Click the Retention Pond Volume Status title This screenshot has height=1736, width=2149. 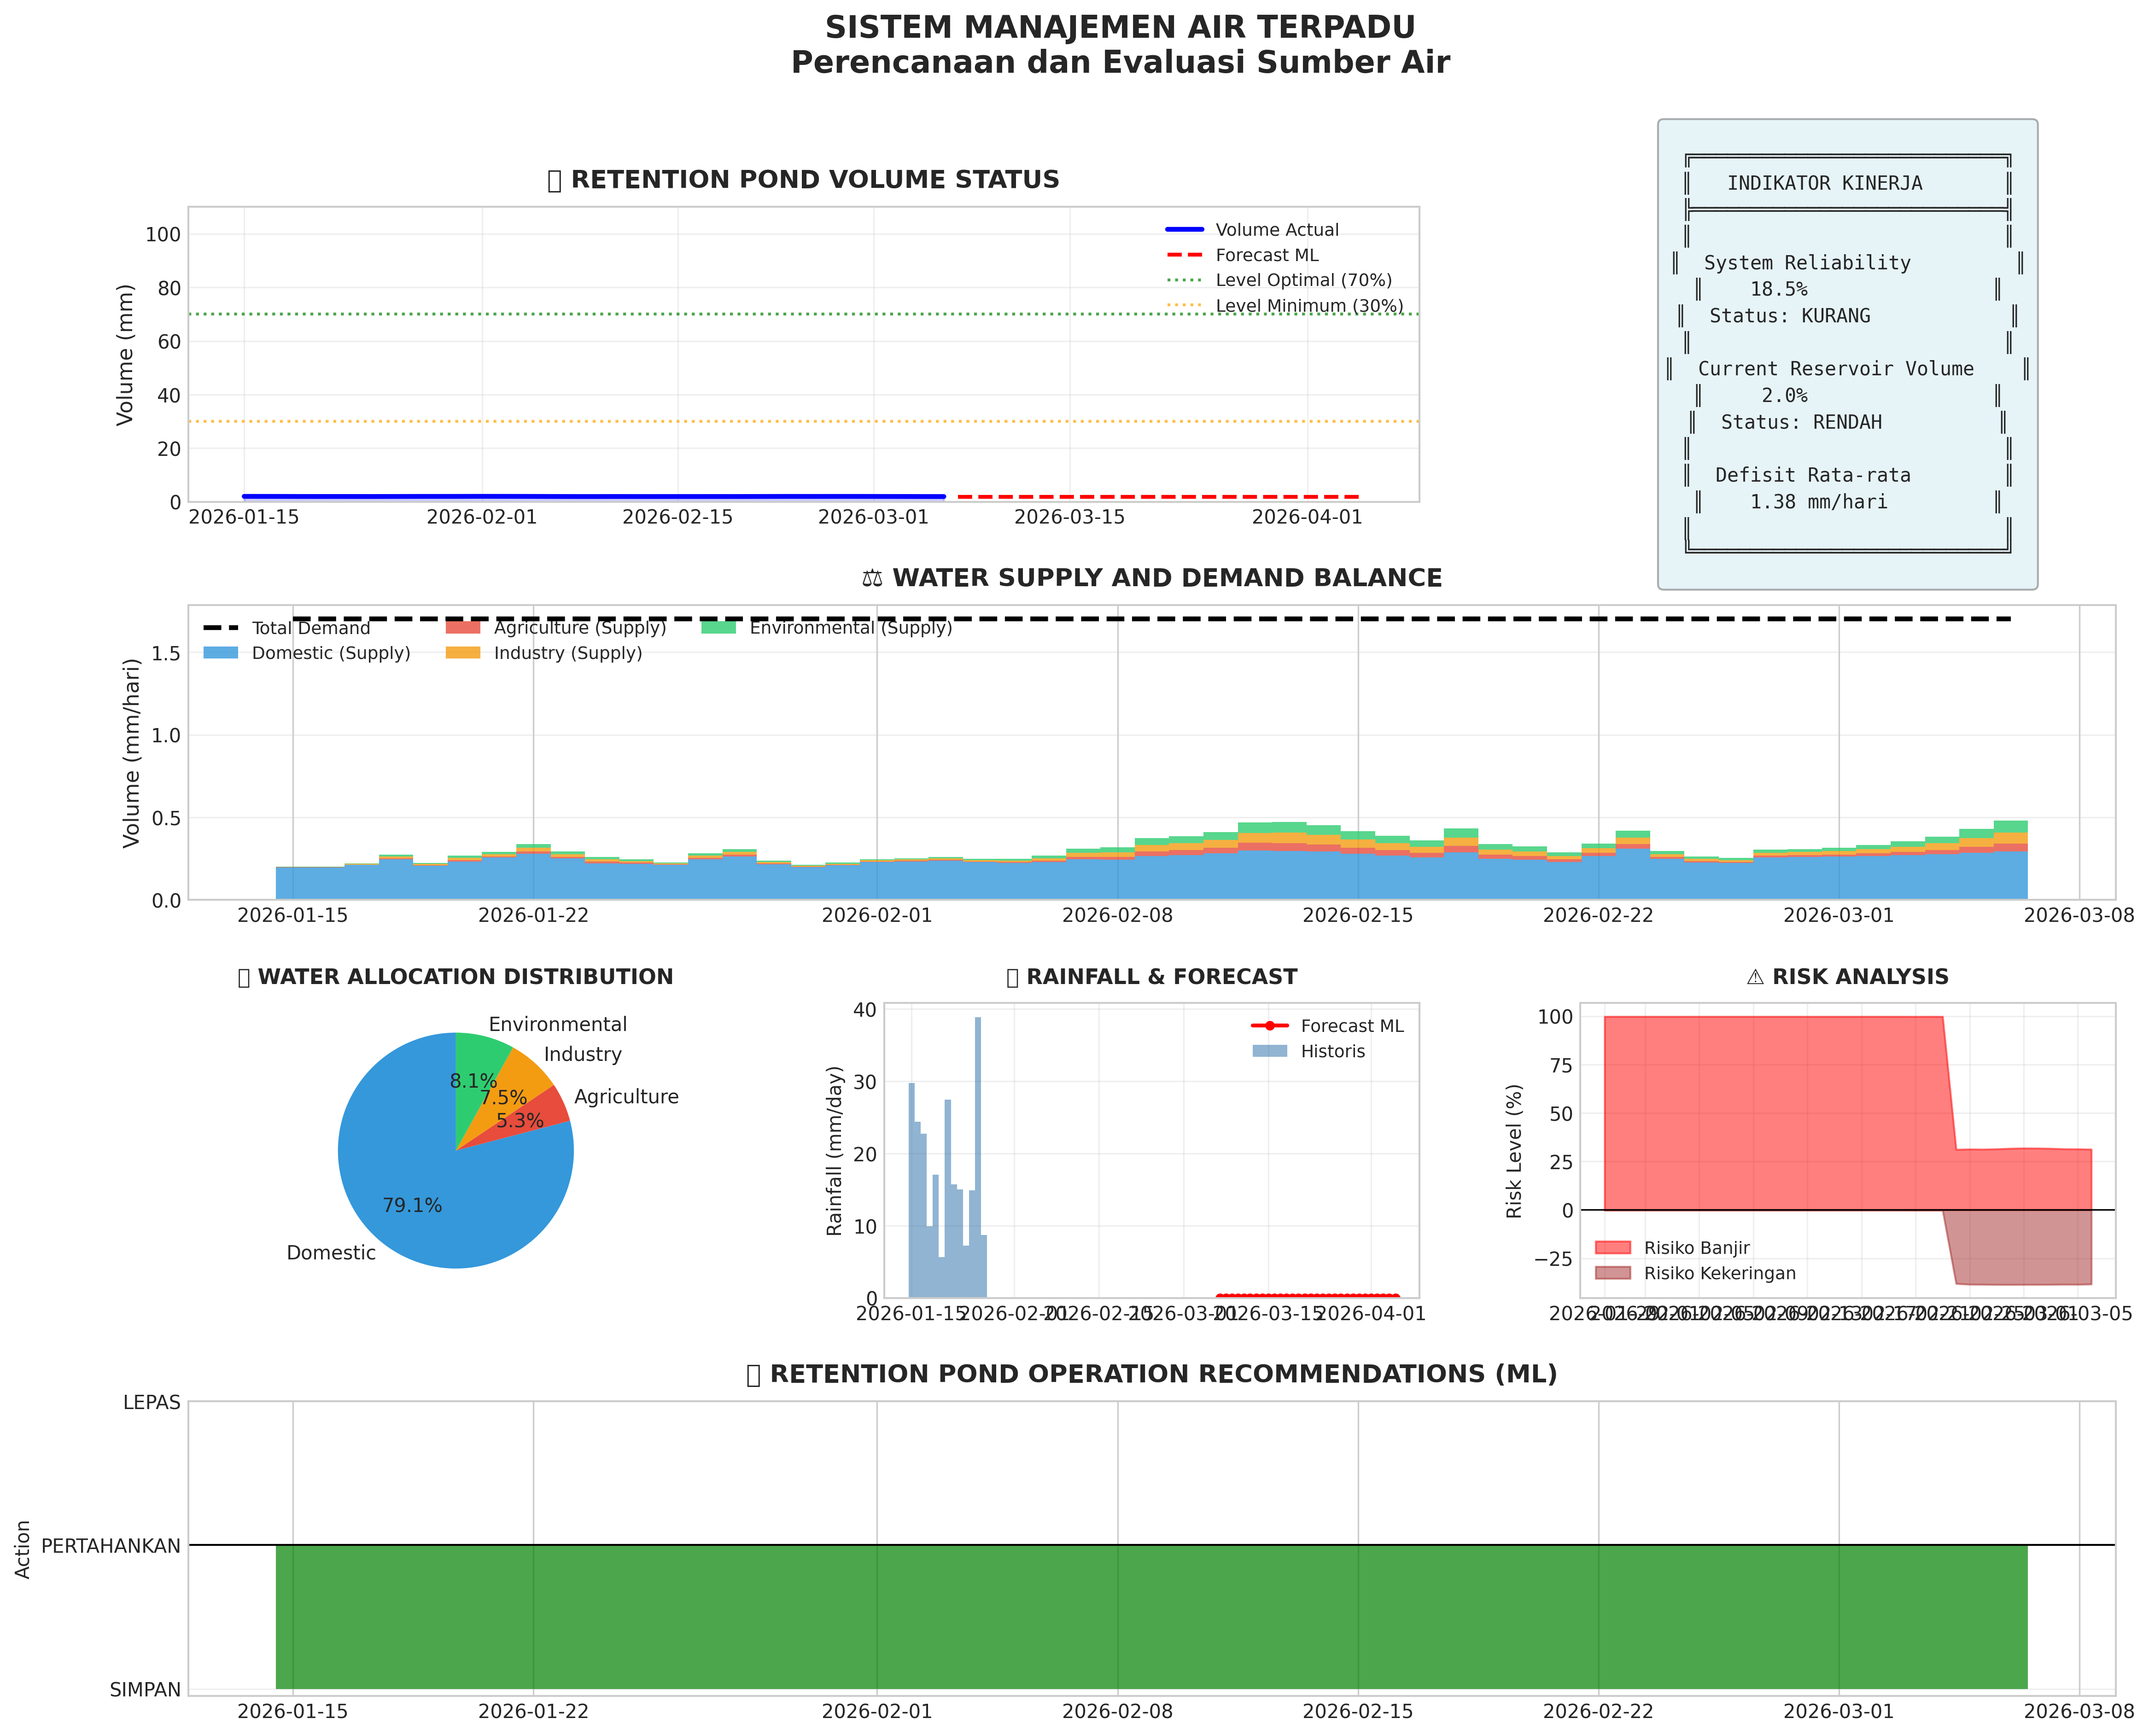803,180
